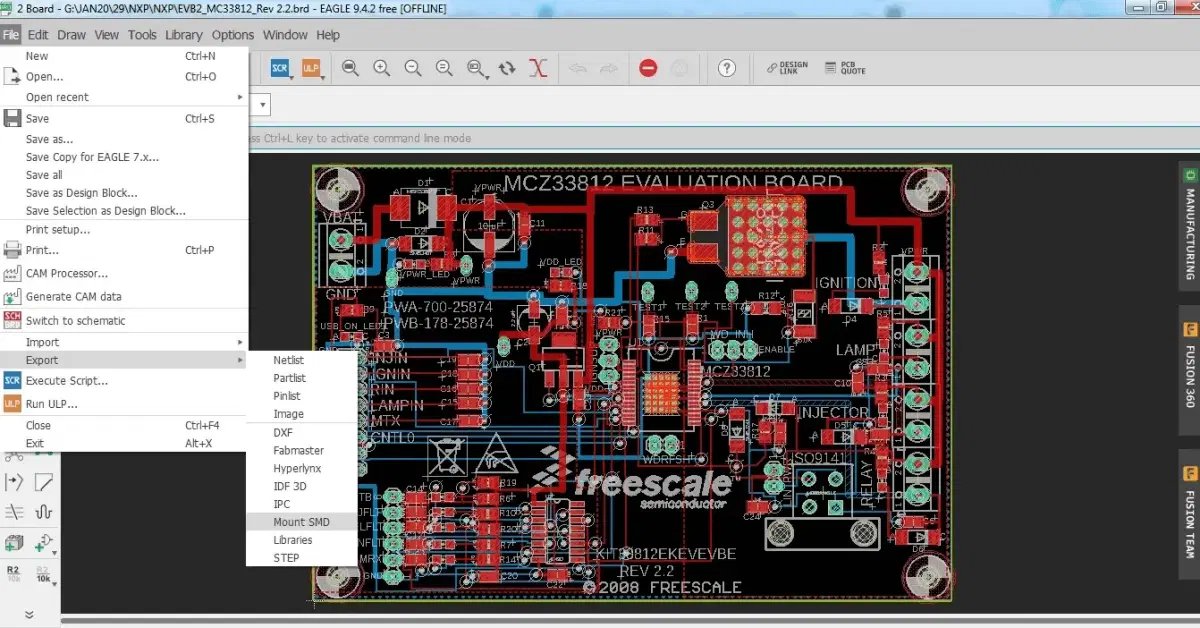Choose Print... from the File menu
Image resolution: width=1200 pixels, height=628 pixels.
click(124, 250)
